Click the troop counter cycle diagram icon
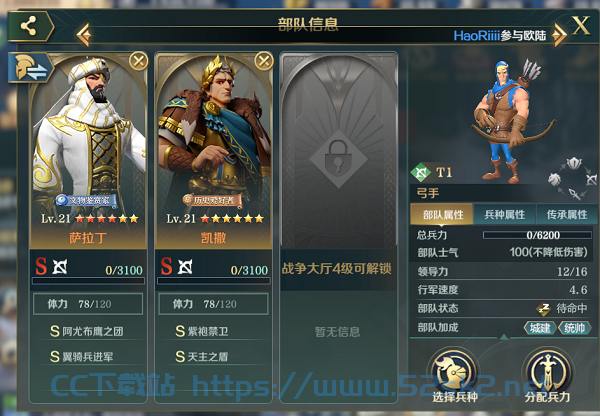The image size is (600, 416). pos(573,178)
